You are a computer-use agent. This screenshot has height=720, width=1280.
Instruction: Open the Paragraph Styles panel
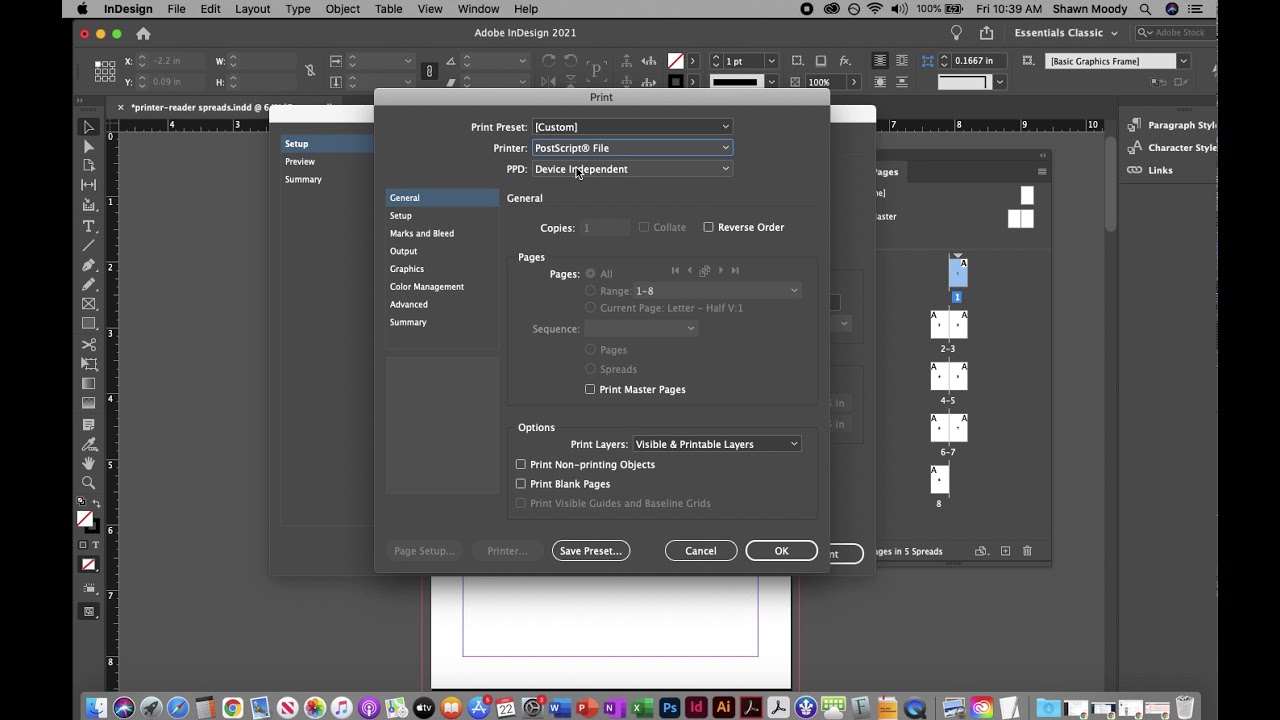click(x=1172, y=125)
